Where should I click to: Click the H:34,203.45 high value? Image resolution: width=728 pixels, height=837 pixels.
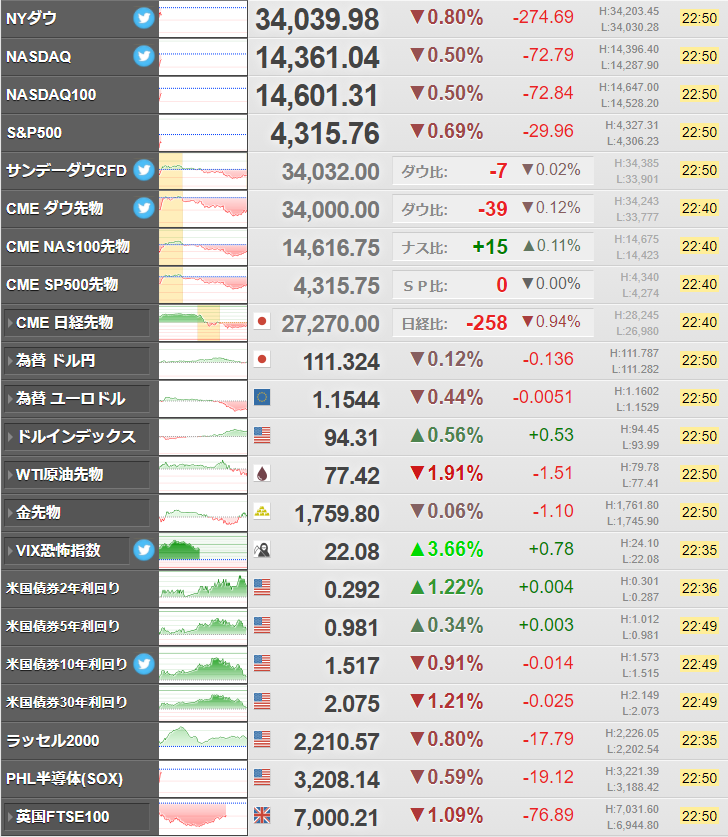click(x=629, y=11)
